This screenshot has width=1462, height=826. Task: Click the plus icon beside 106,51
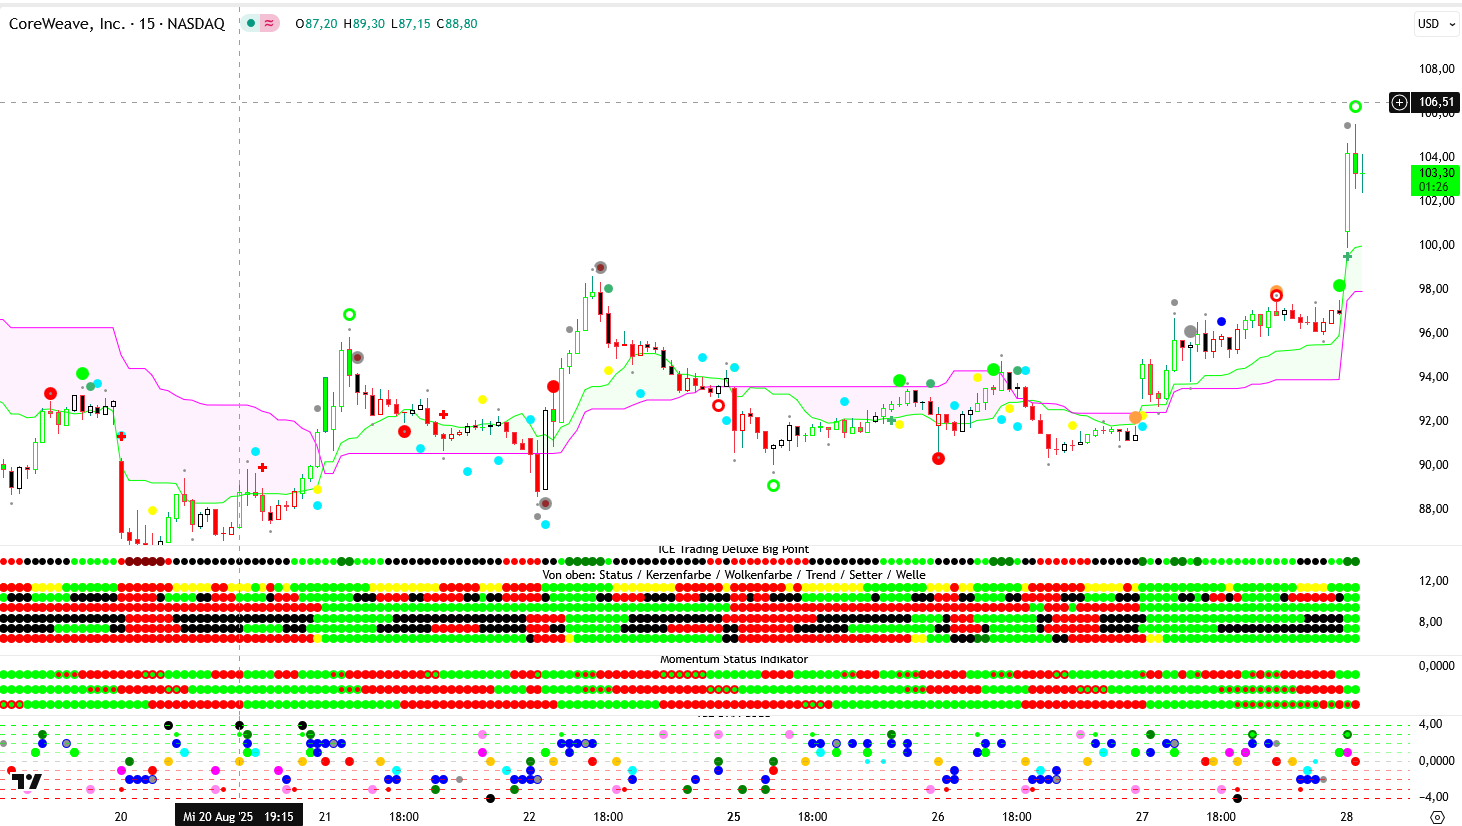(1400, 102)
